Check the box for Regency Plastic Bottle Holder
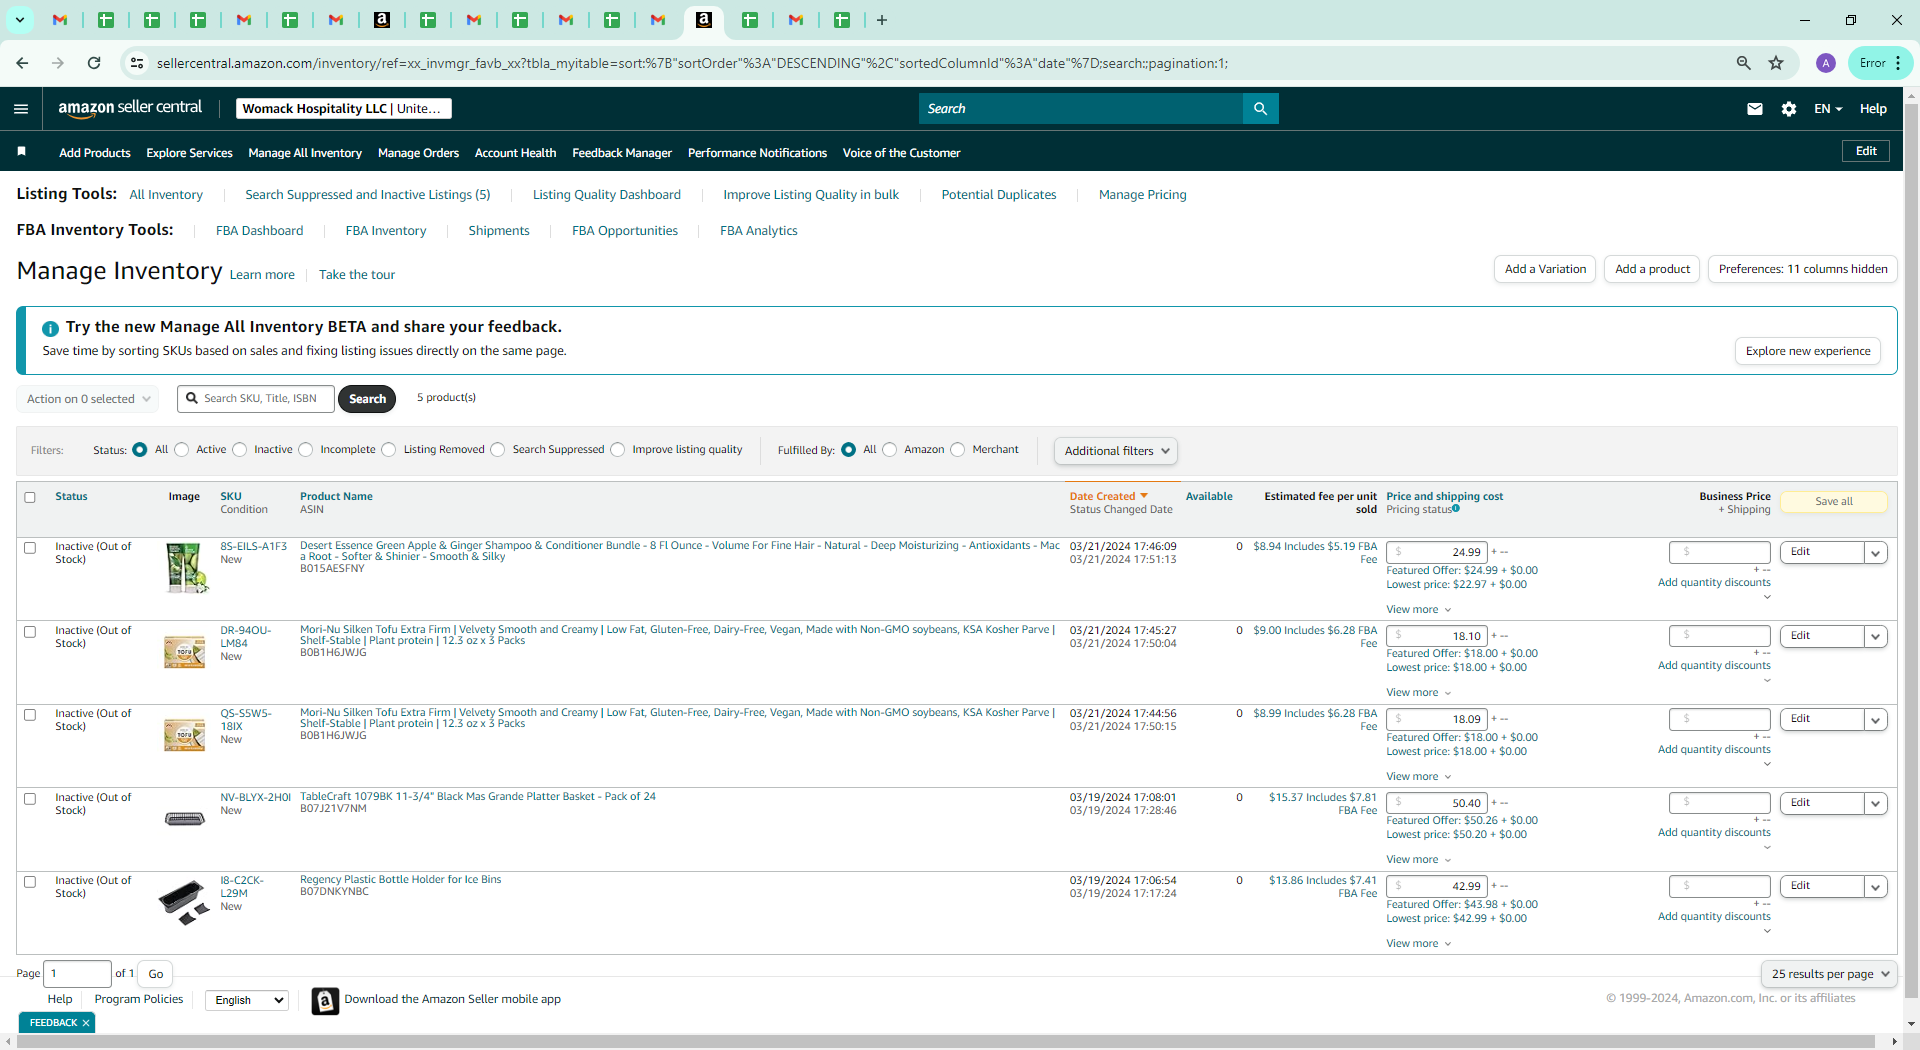The height and width of the screenshot is (1050, 1920). (x=30, y=882)
